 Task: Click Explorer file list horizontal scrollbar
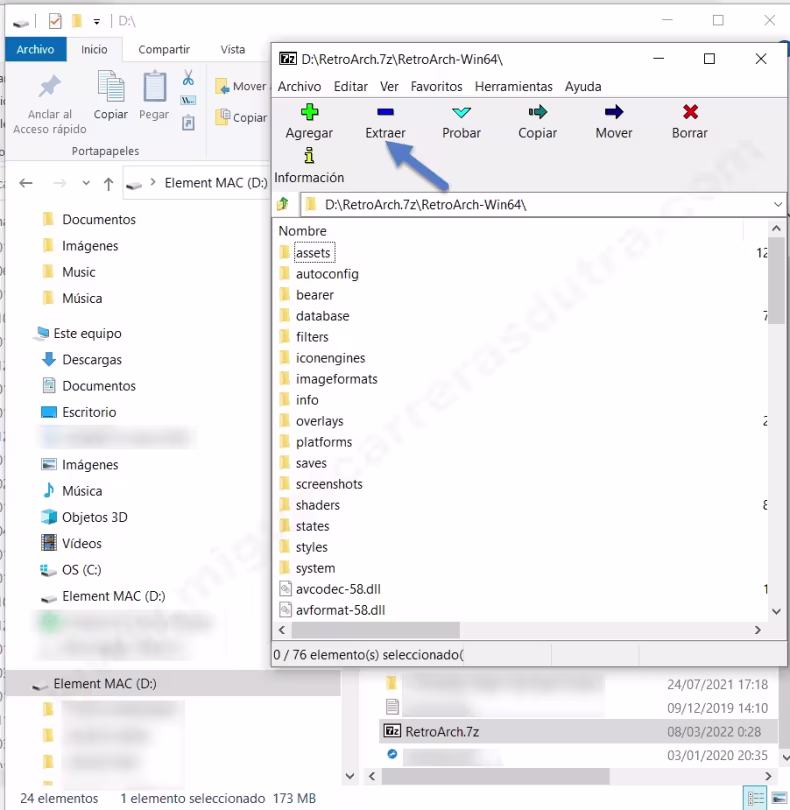[x=495, y=775]
